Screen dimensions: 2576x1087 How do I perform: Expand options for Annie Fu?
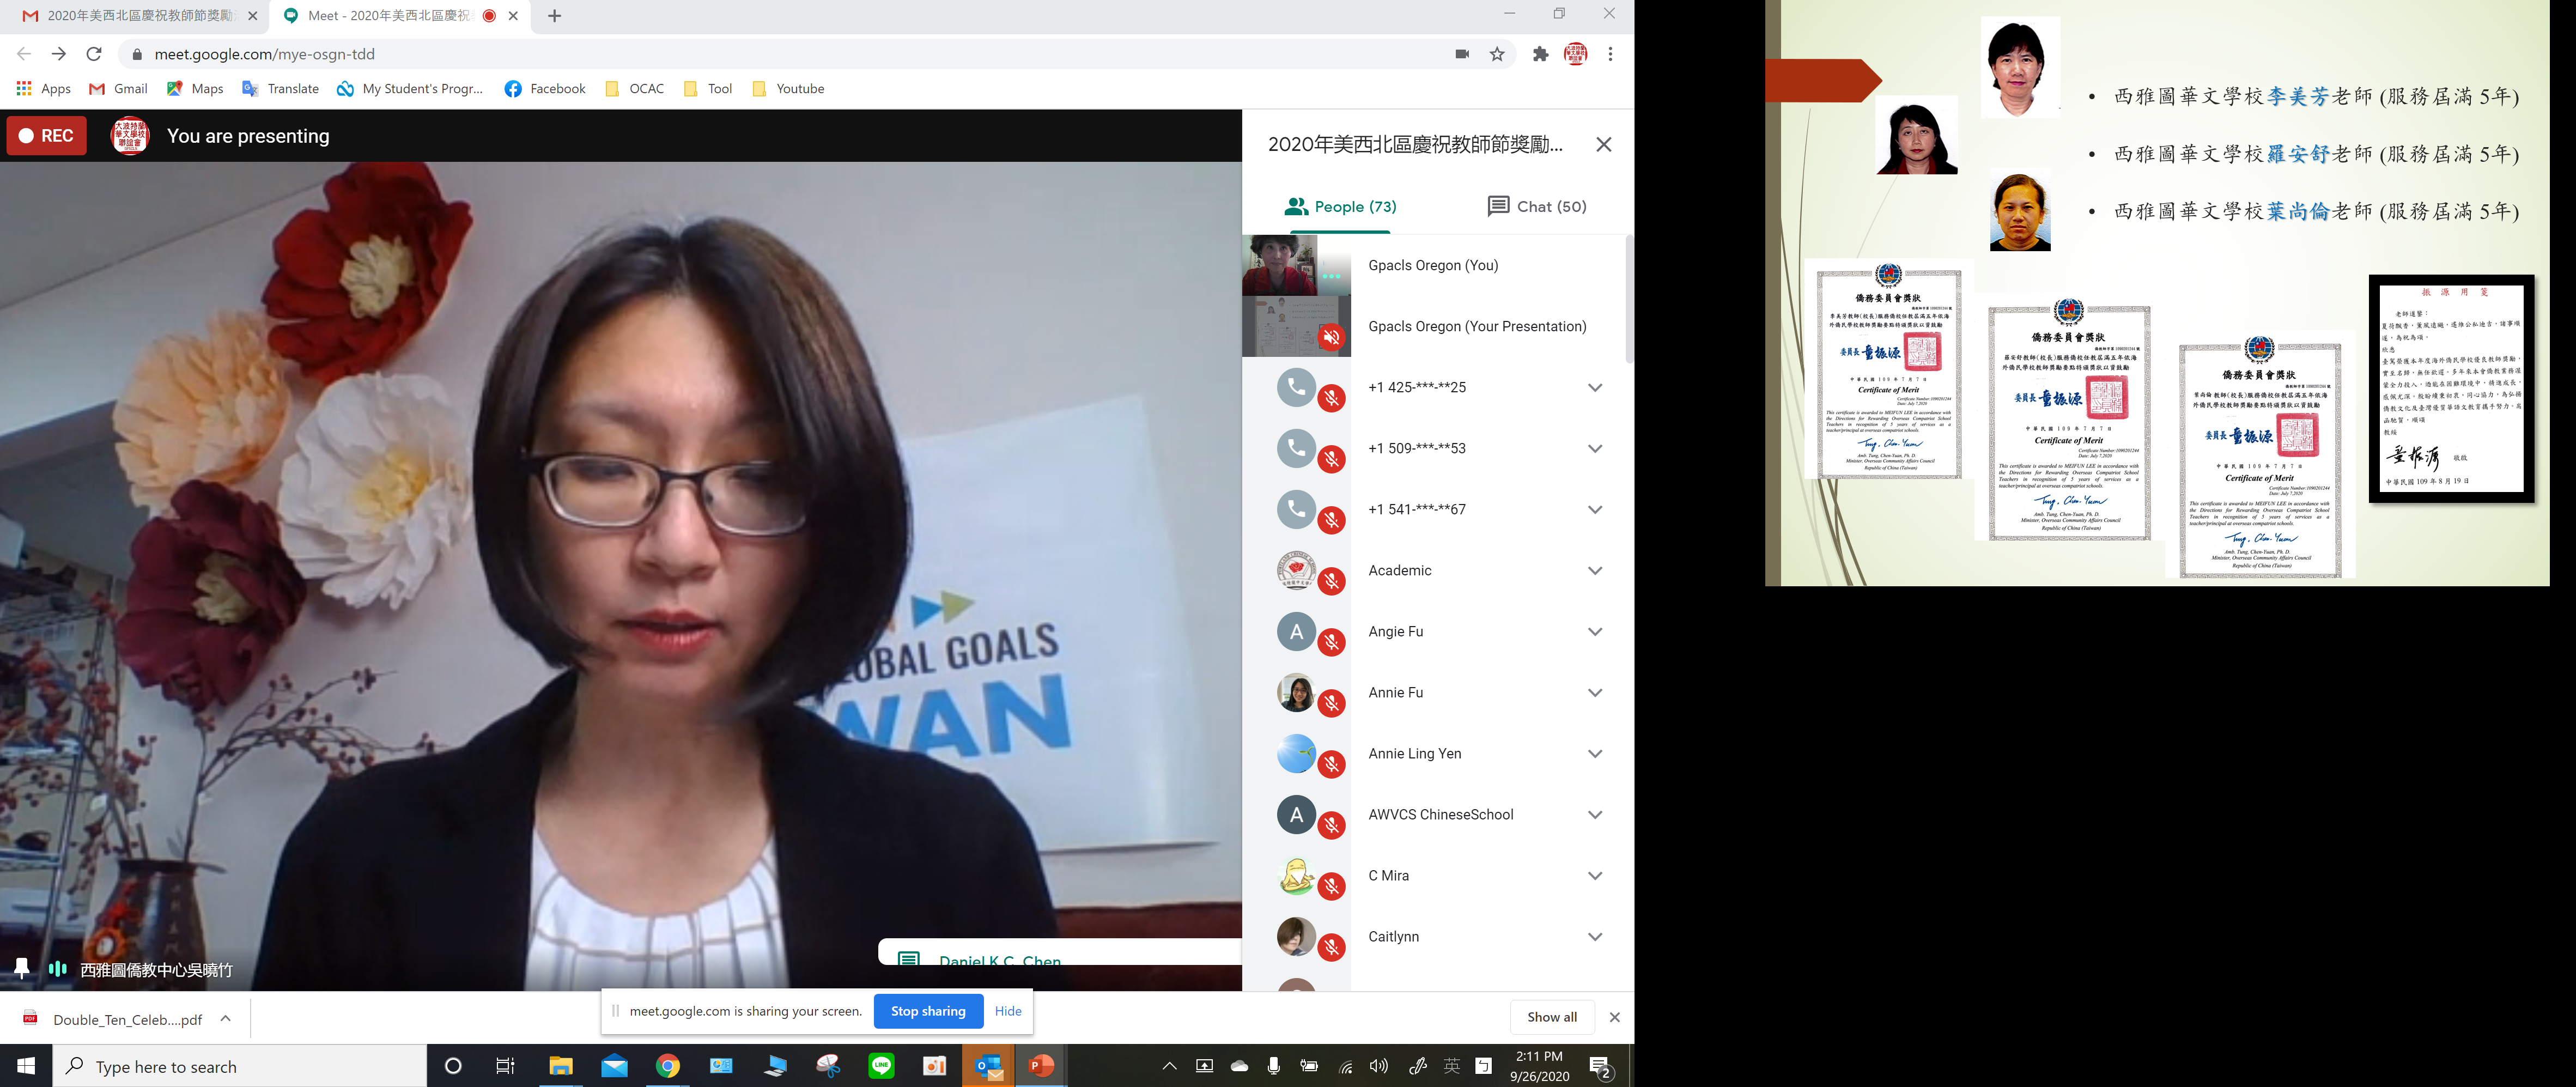1595,693
